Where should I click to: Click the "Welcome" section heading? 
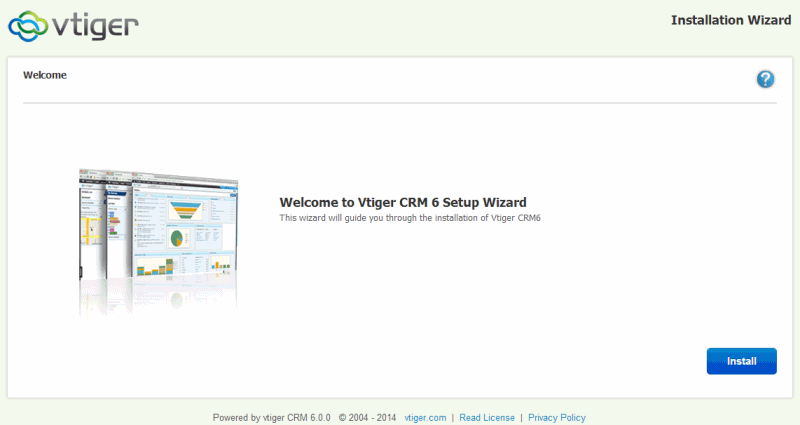click(45, 75)
